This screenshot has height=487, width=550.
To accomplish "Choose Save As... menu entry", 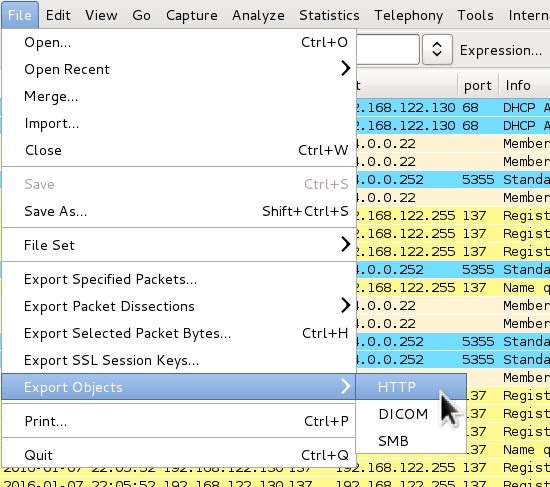I will (179, 211).
